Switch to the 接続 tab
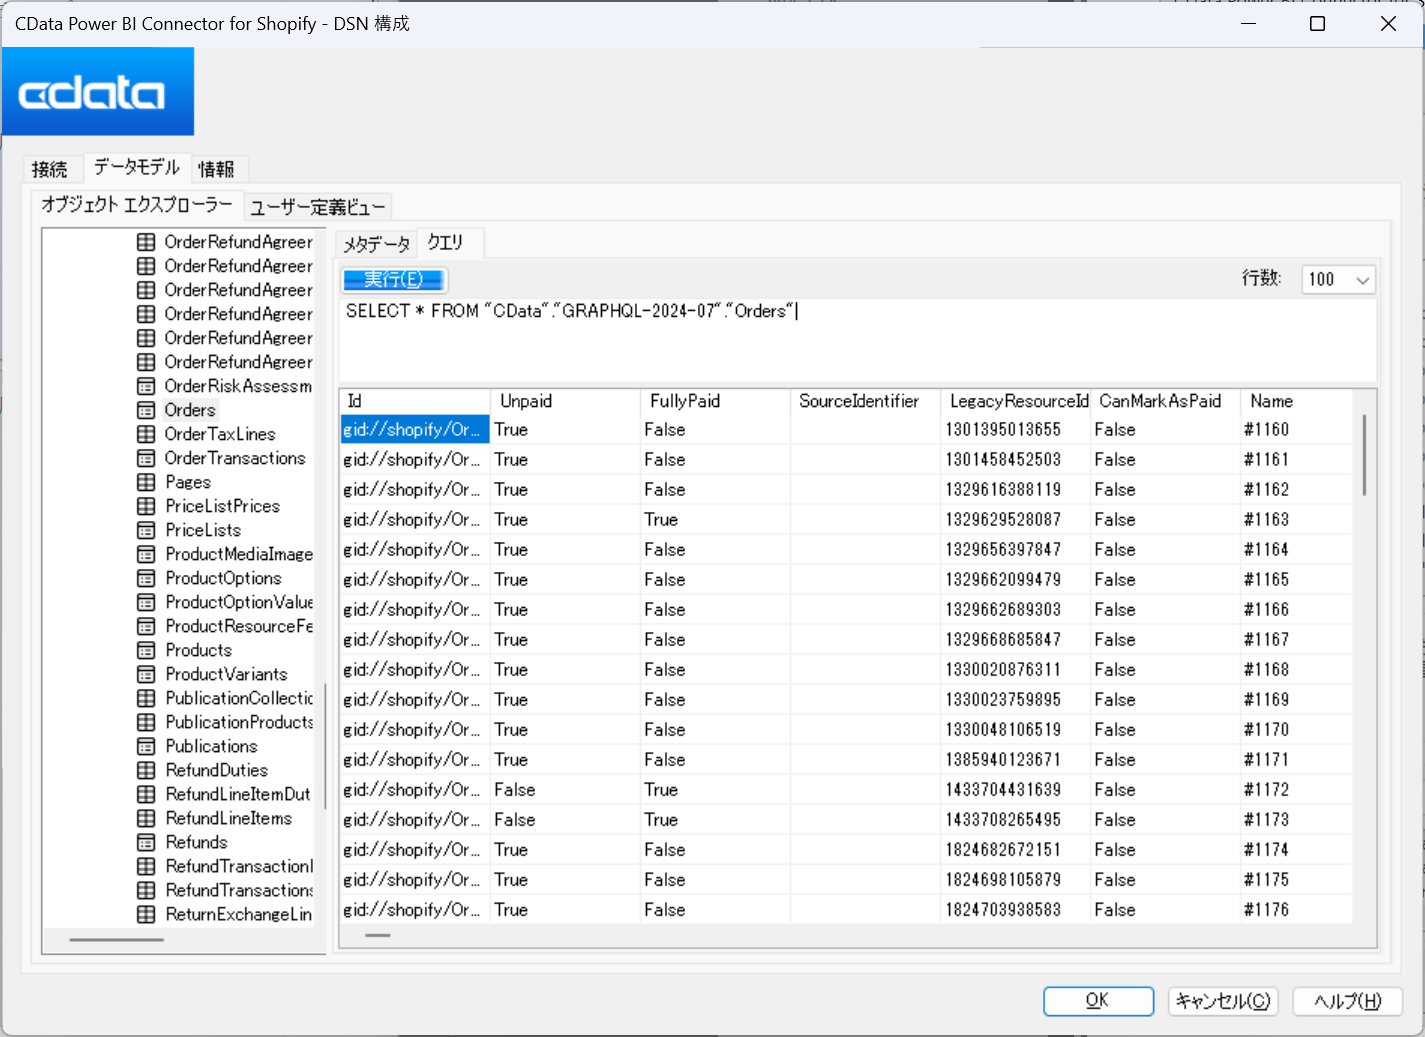This screenshot has width=1425, height=1037. click(50, 169)
